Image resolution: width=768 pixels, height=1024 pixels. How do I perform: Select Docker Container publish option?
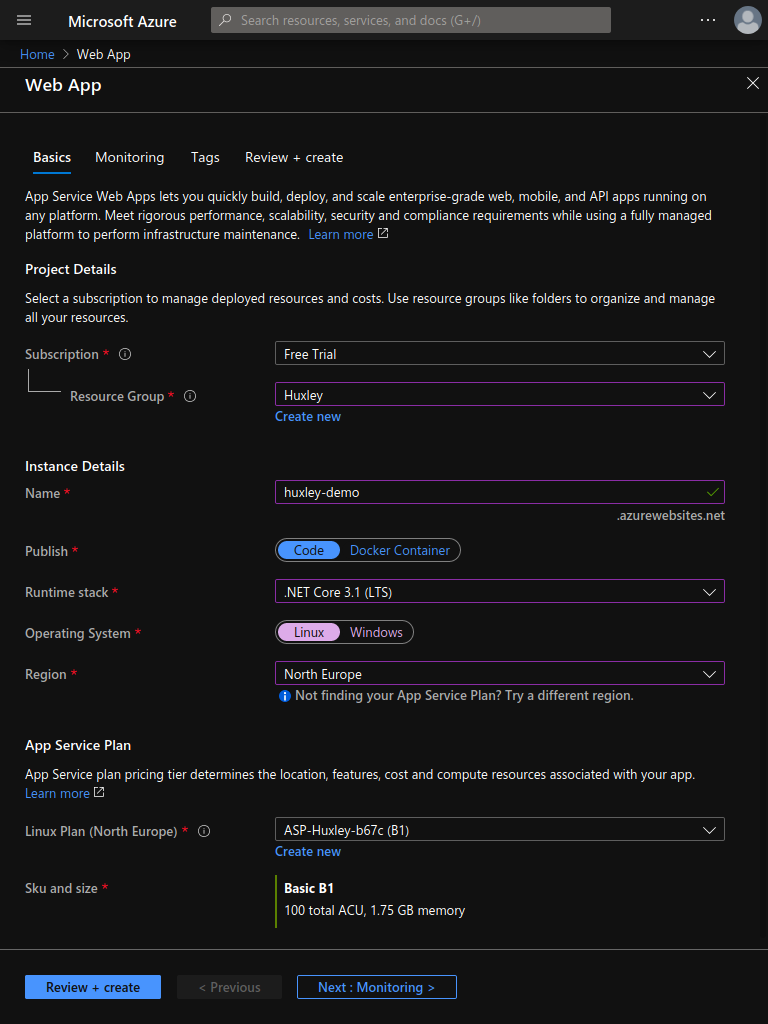pyautogui.click(x=400, y=550)
